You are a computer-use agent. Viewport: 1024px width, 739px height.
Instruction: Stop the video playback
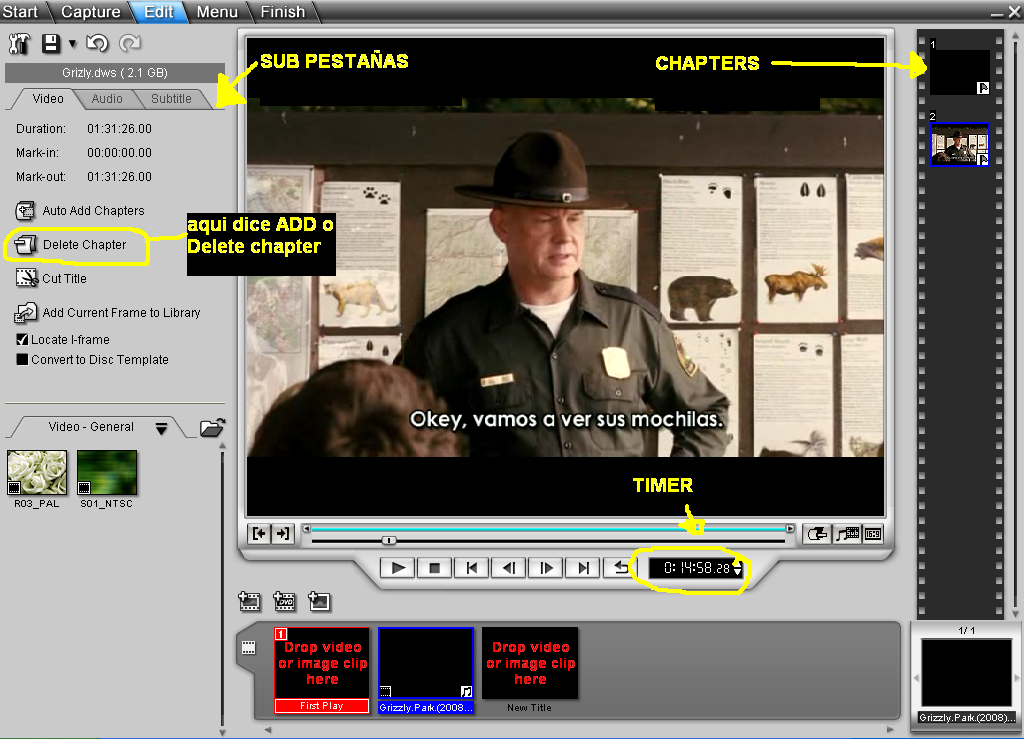434,568
